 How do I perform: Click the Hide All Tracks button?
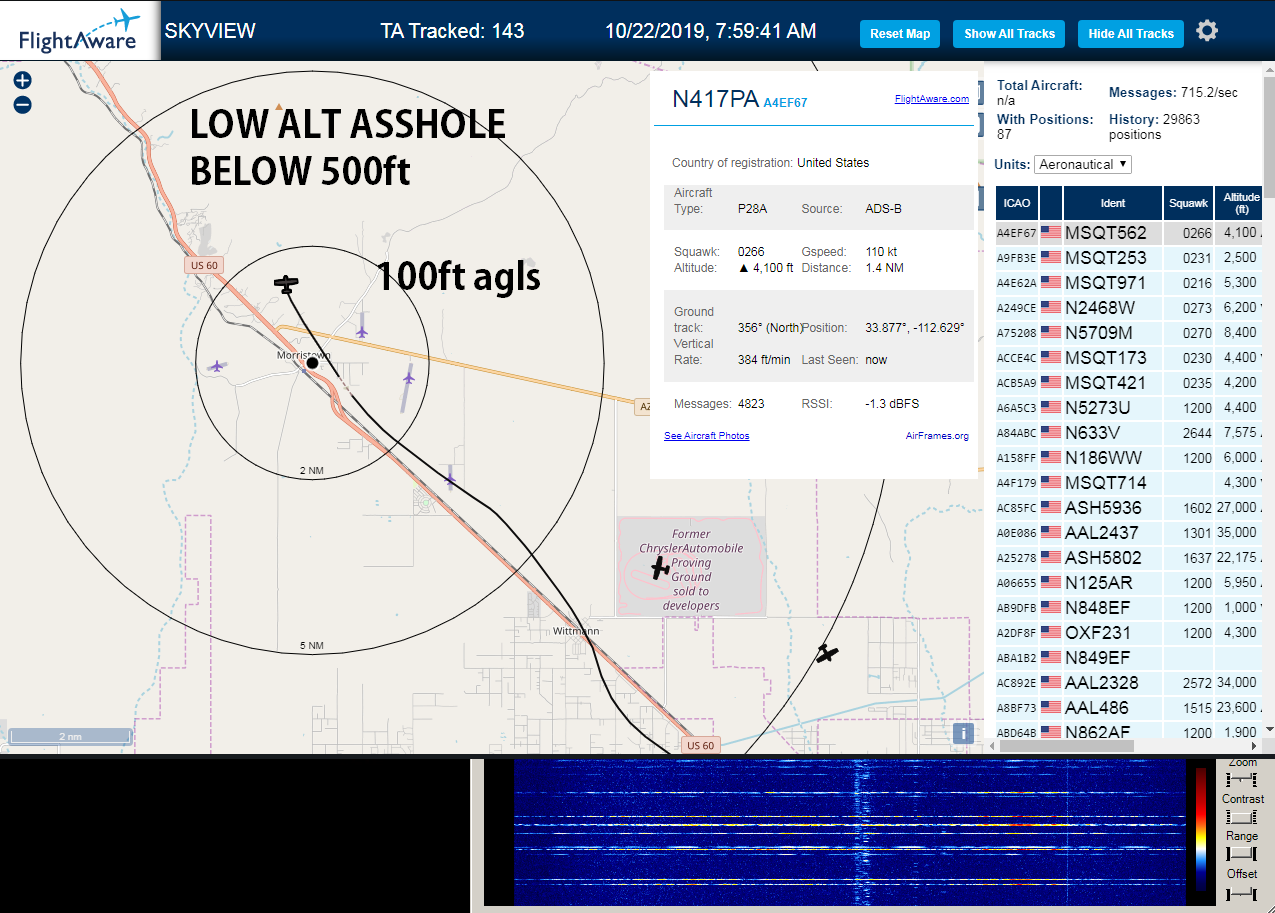point(1131,33)
